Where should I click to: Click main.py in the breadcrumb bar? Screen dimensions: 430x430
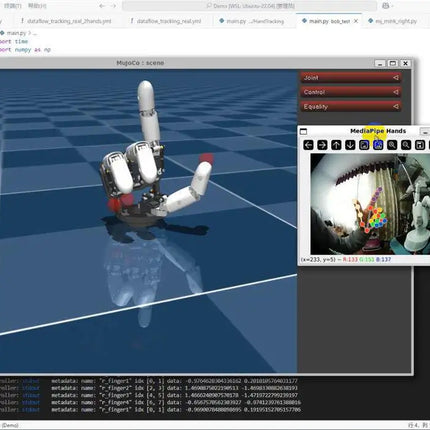coord(16,33)
